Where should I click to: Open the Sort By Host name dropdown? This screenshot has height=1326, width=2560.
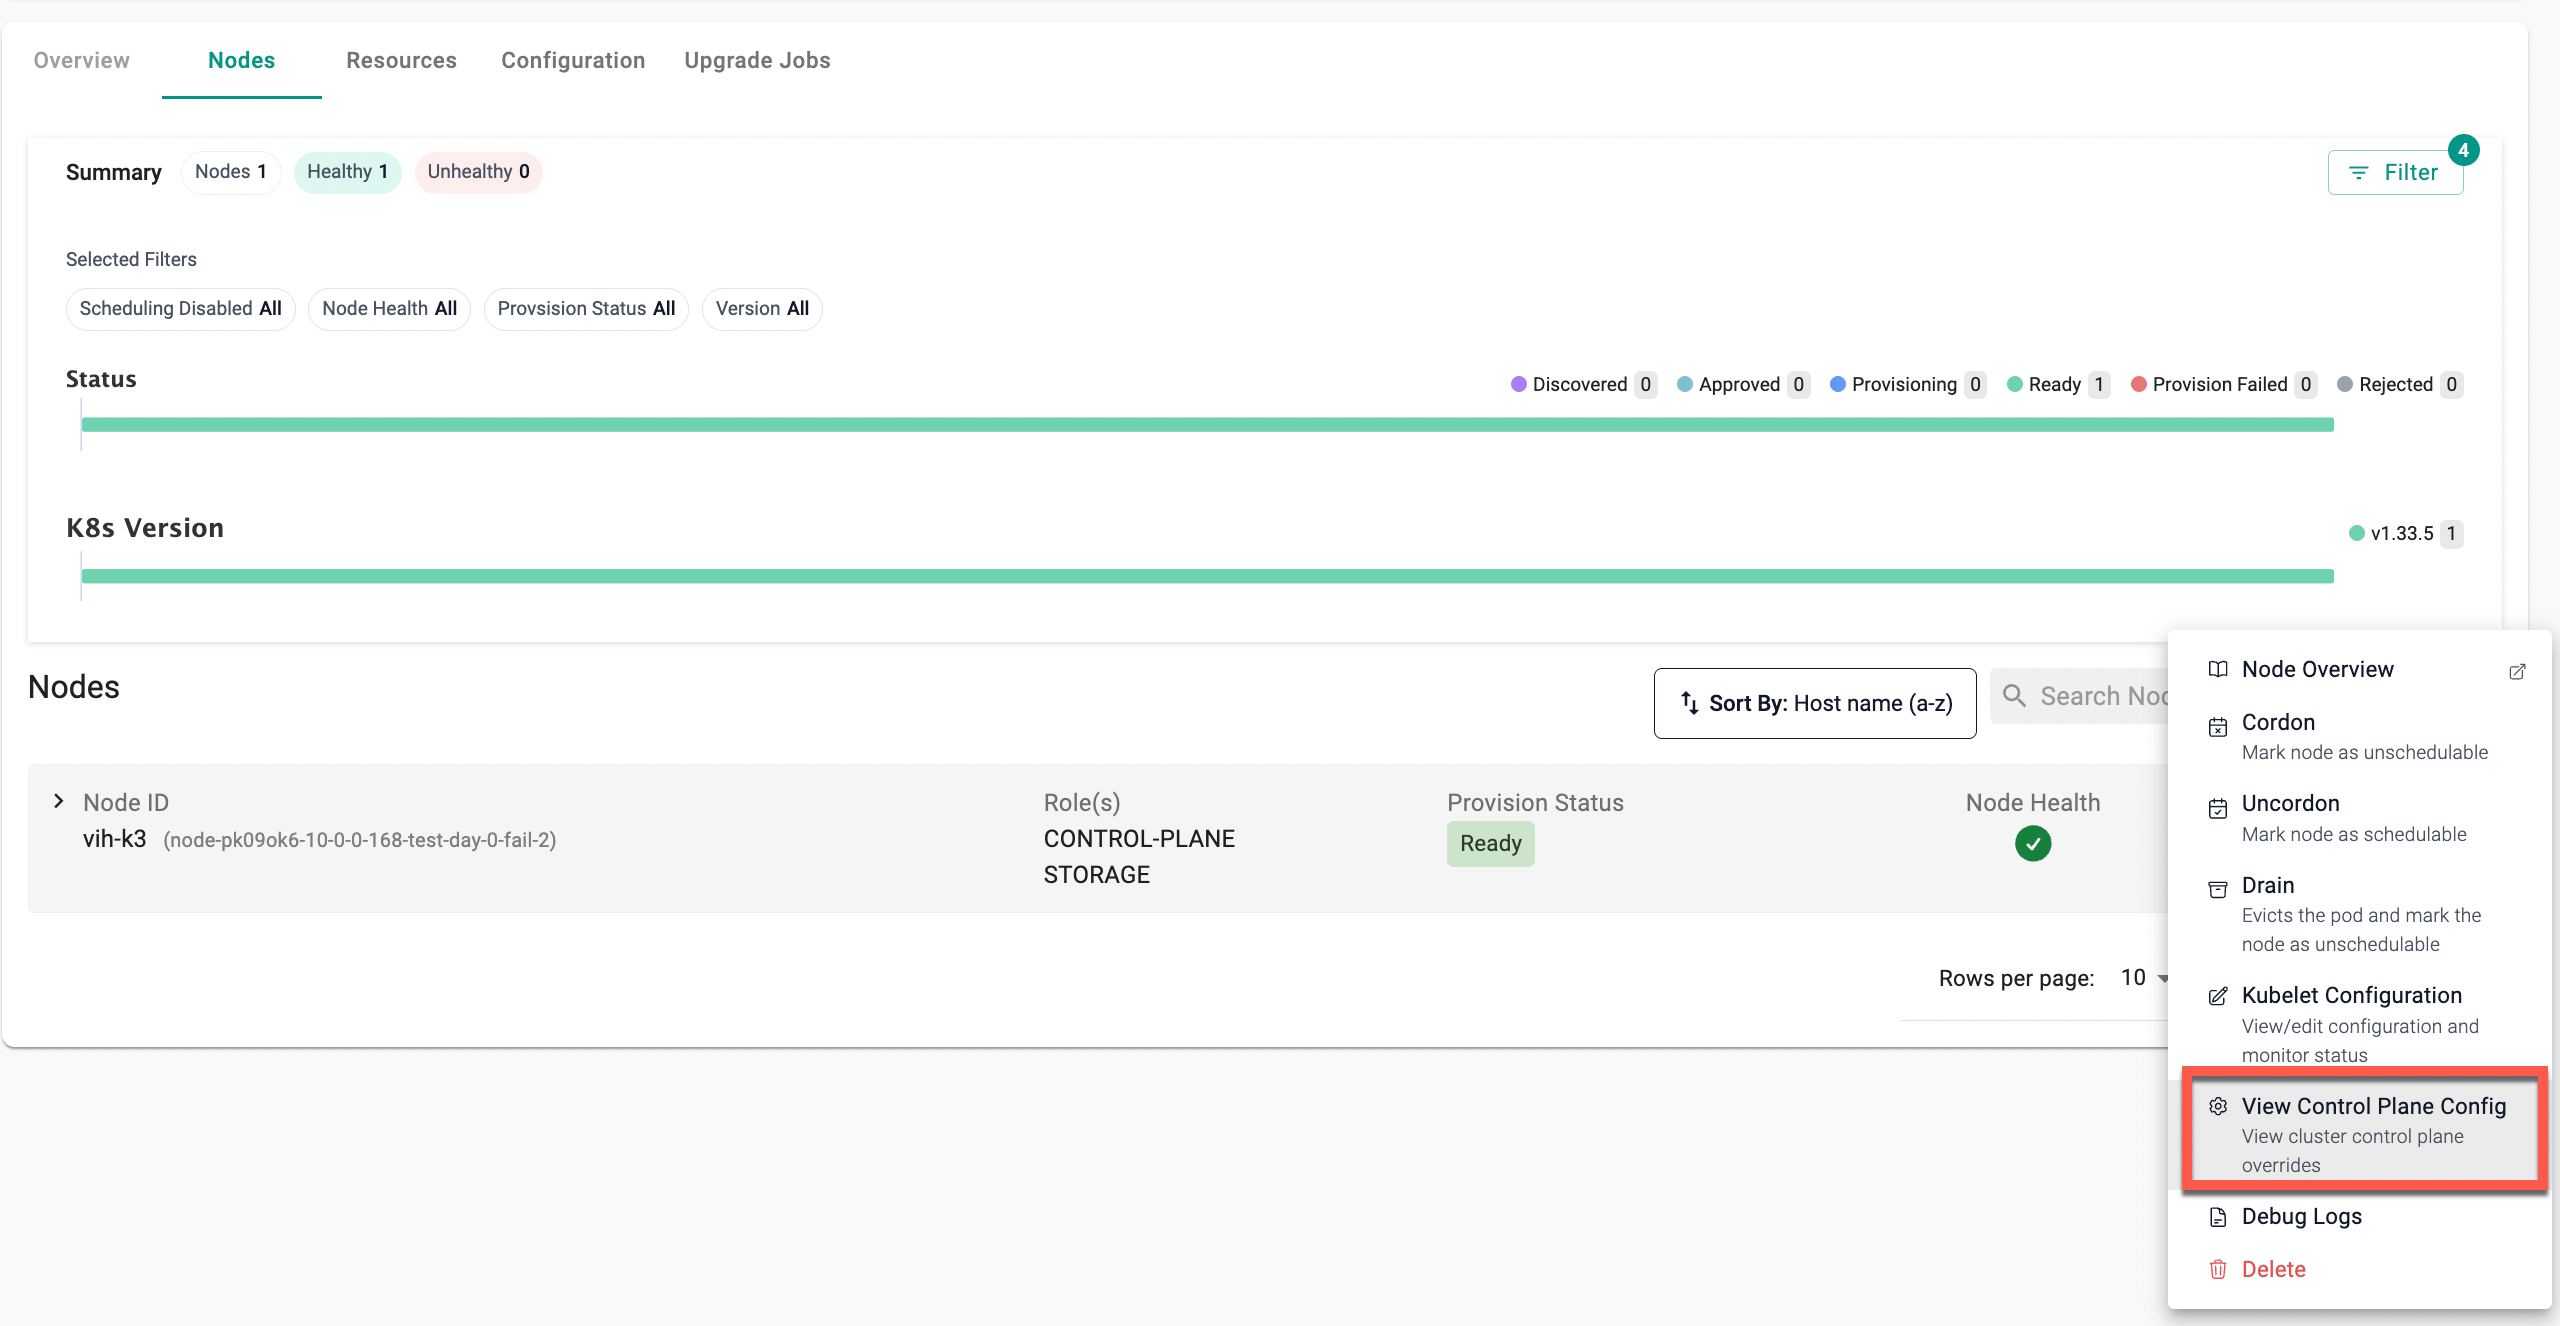click(1814, 703)
